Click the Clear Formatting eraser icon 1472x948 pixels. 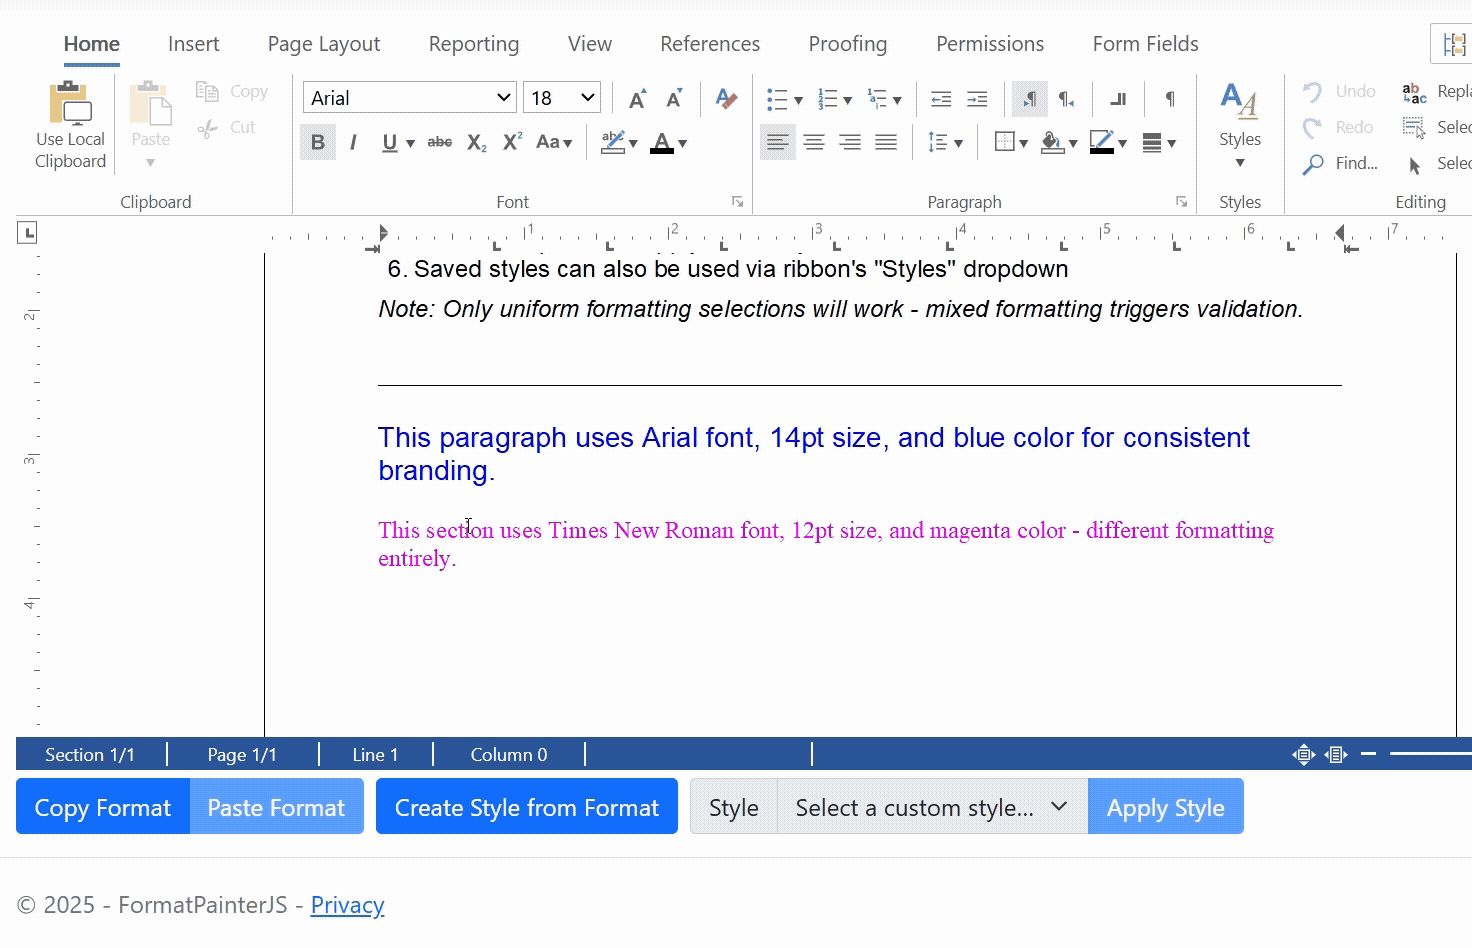click(x=727, y=99)
